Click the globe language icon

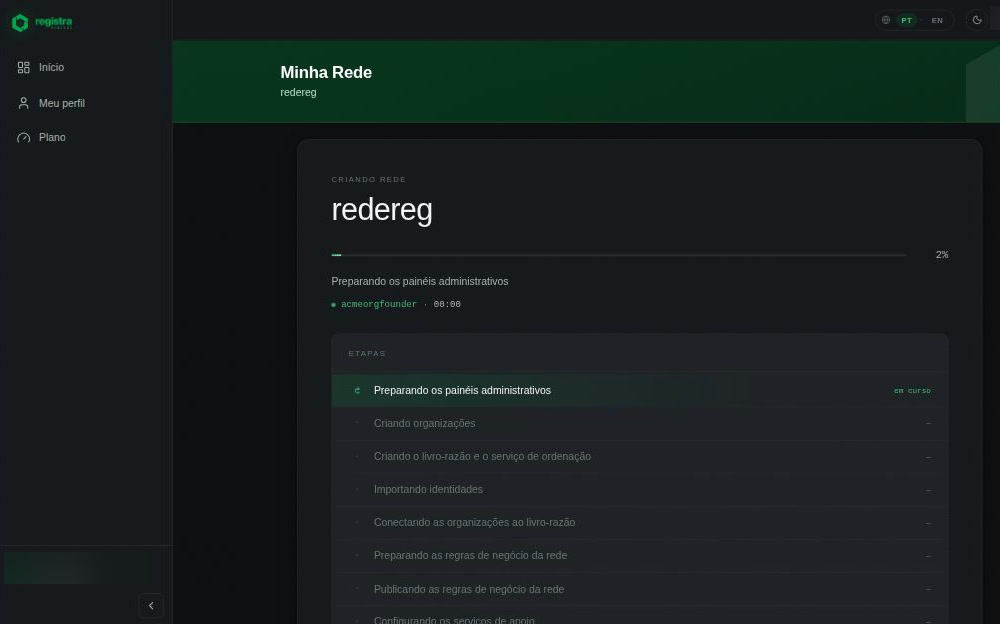886,20
